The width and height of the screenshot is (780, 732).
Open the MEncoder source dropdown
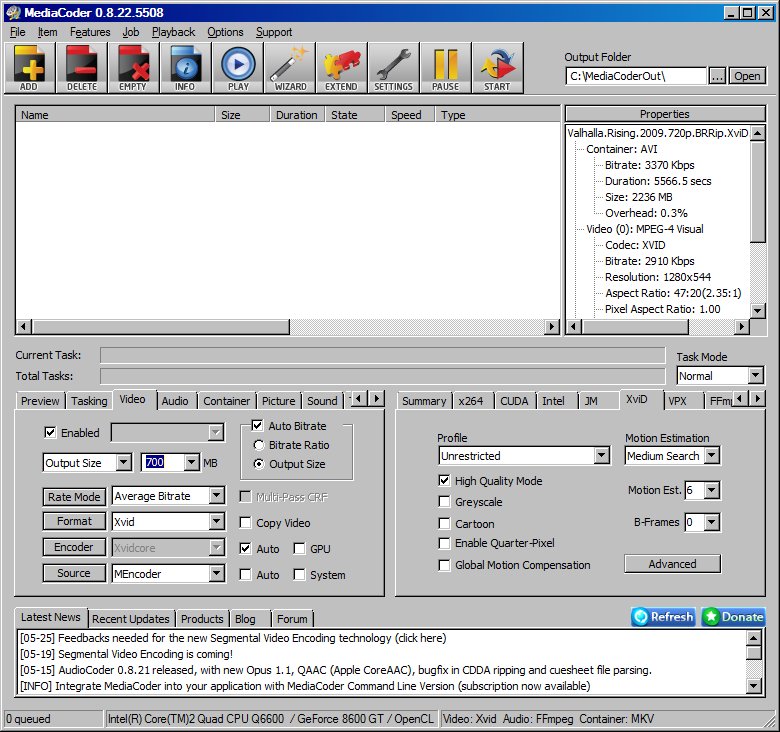point(216,573)
